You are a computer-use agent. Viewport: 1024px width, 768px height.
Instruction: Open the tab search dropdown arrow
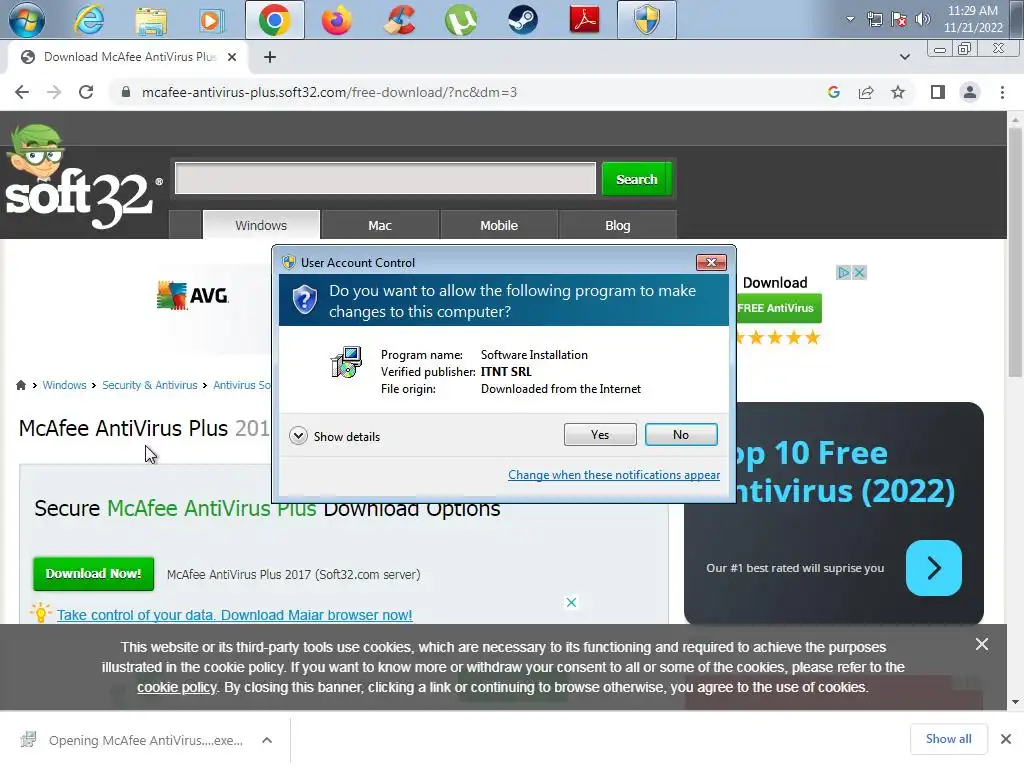tap(904, 57)
